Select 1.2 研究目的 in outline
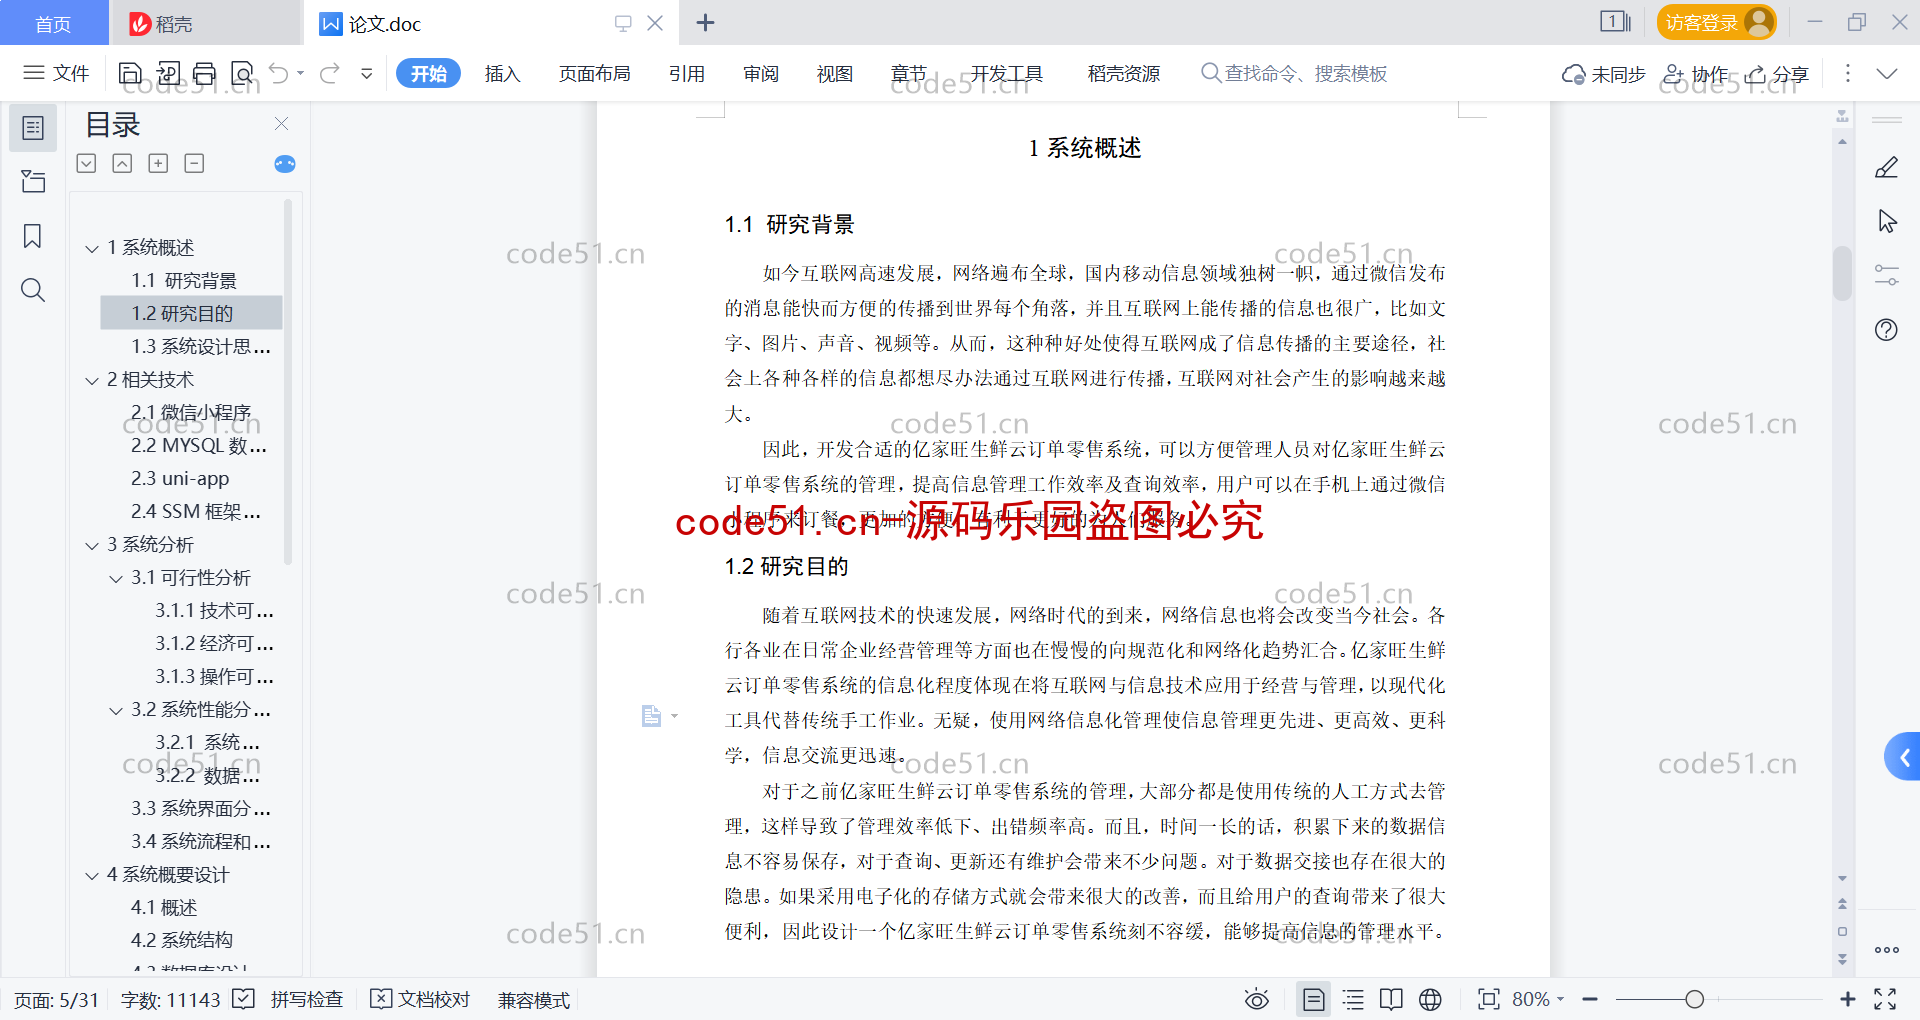Viewport: 1920px width, 1020px height. pyautogui.click(x=191, y=313)
